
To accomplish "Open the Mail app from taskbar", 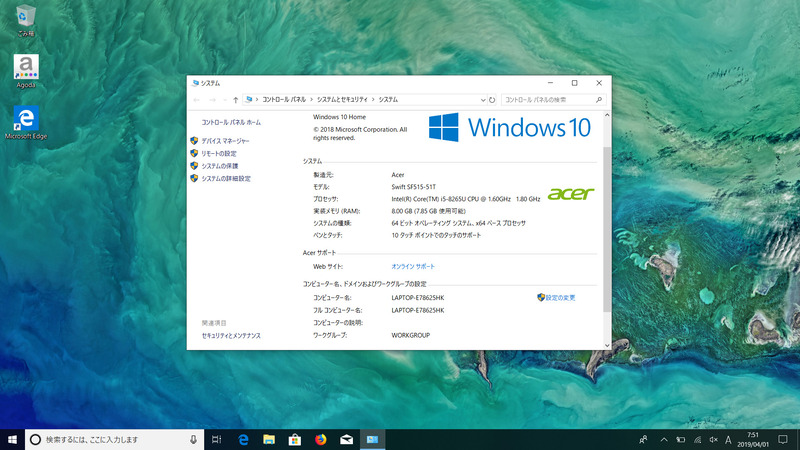I will pos(346,439).
